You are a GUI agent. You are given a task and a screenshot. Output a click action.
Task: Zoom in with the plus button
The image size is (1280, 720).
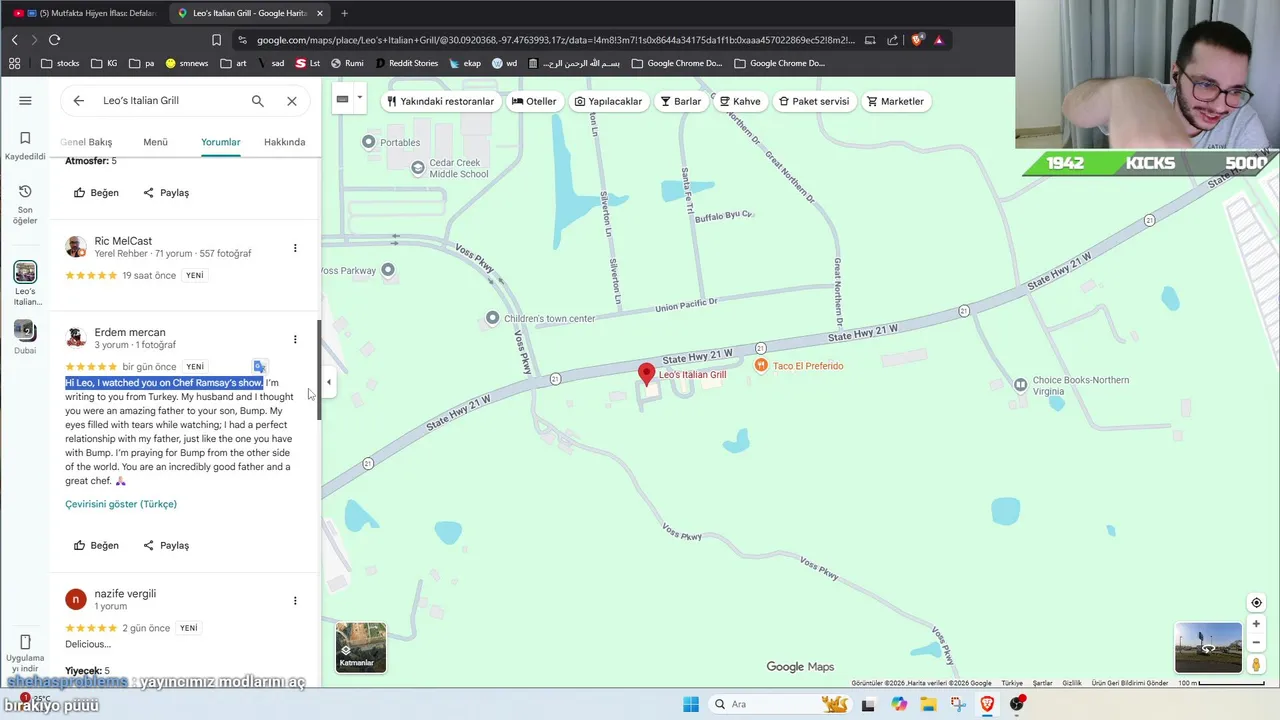coord(1256,624)
